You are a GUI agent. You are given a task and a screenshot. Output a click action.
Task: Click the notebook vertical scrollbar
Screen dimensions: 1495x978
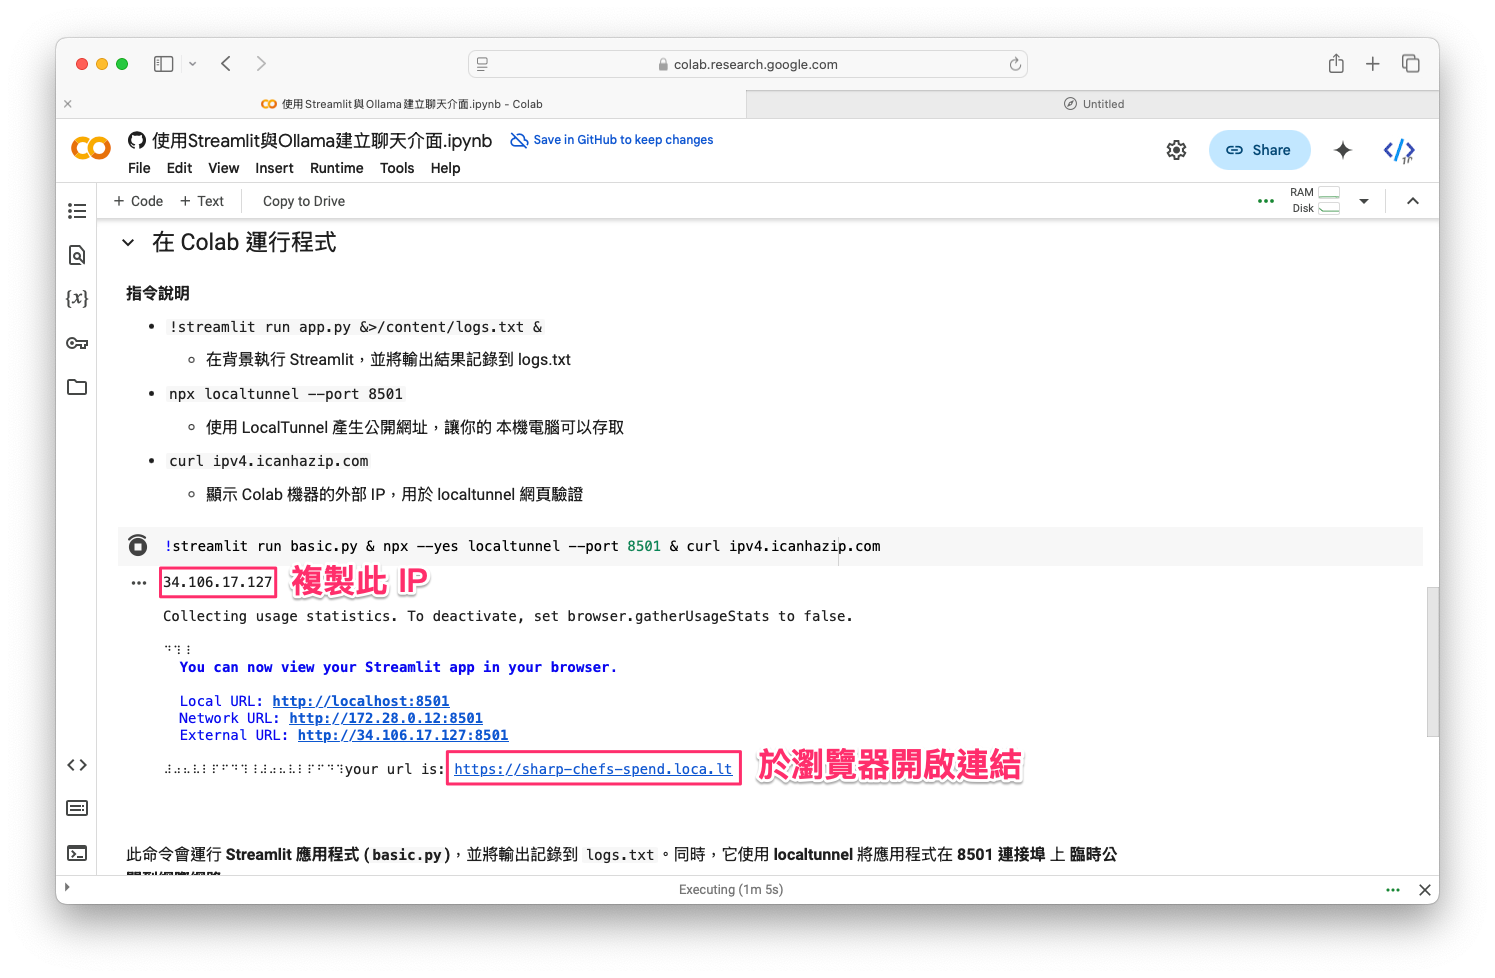coord(1432,662)
